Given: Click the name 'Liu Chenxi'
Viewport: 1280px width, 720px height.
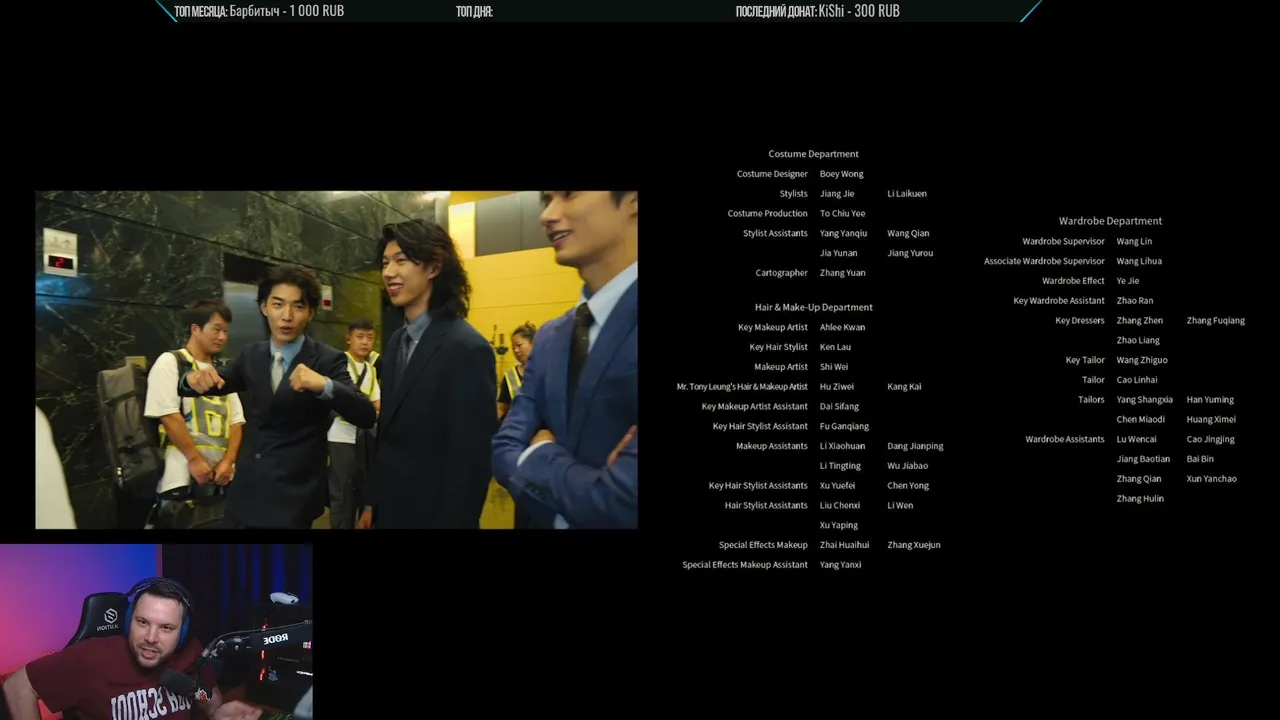Looking at the screenshot, I should coord(840,506).
